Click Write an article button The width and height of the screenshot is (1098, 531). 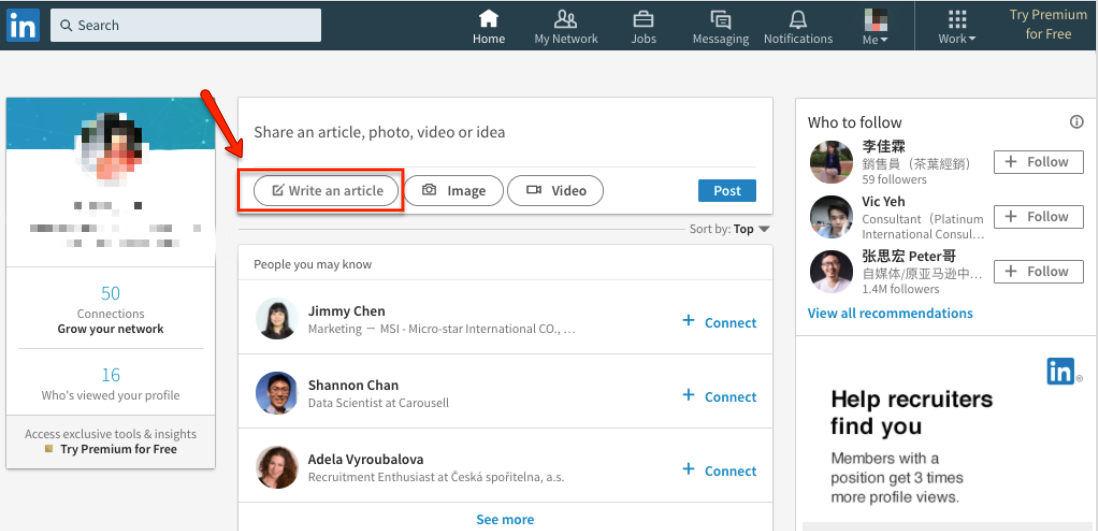[x=327, y=190]
